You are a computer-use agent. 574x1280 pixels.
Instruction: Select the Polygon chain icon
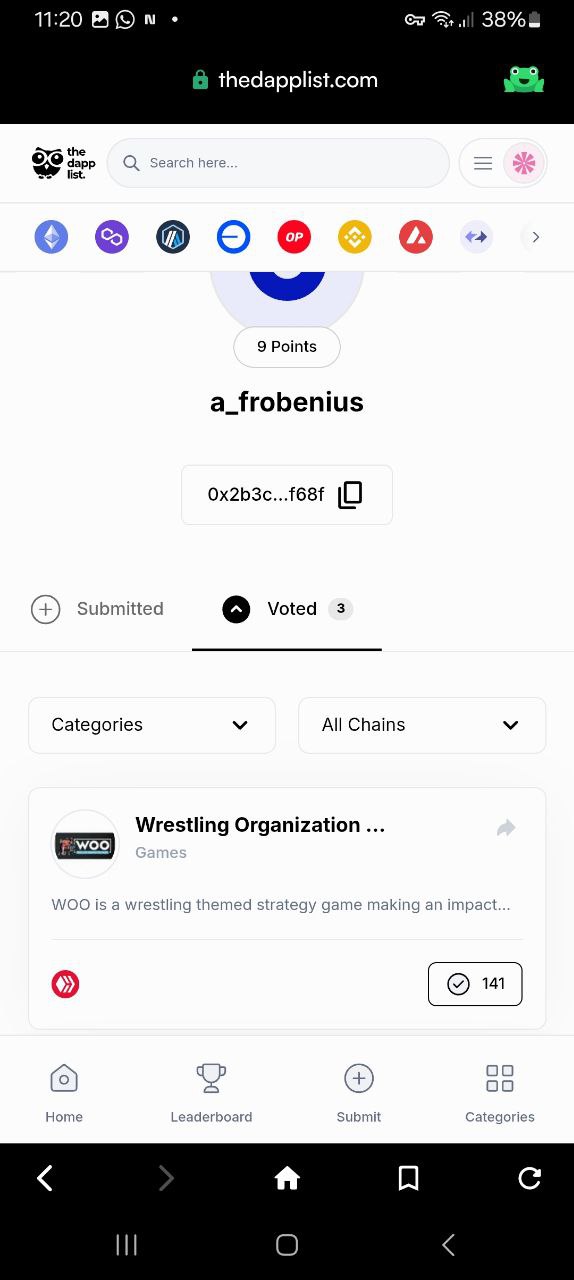point(112,237)
